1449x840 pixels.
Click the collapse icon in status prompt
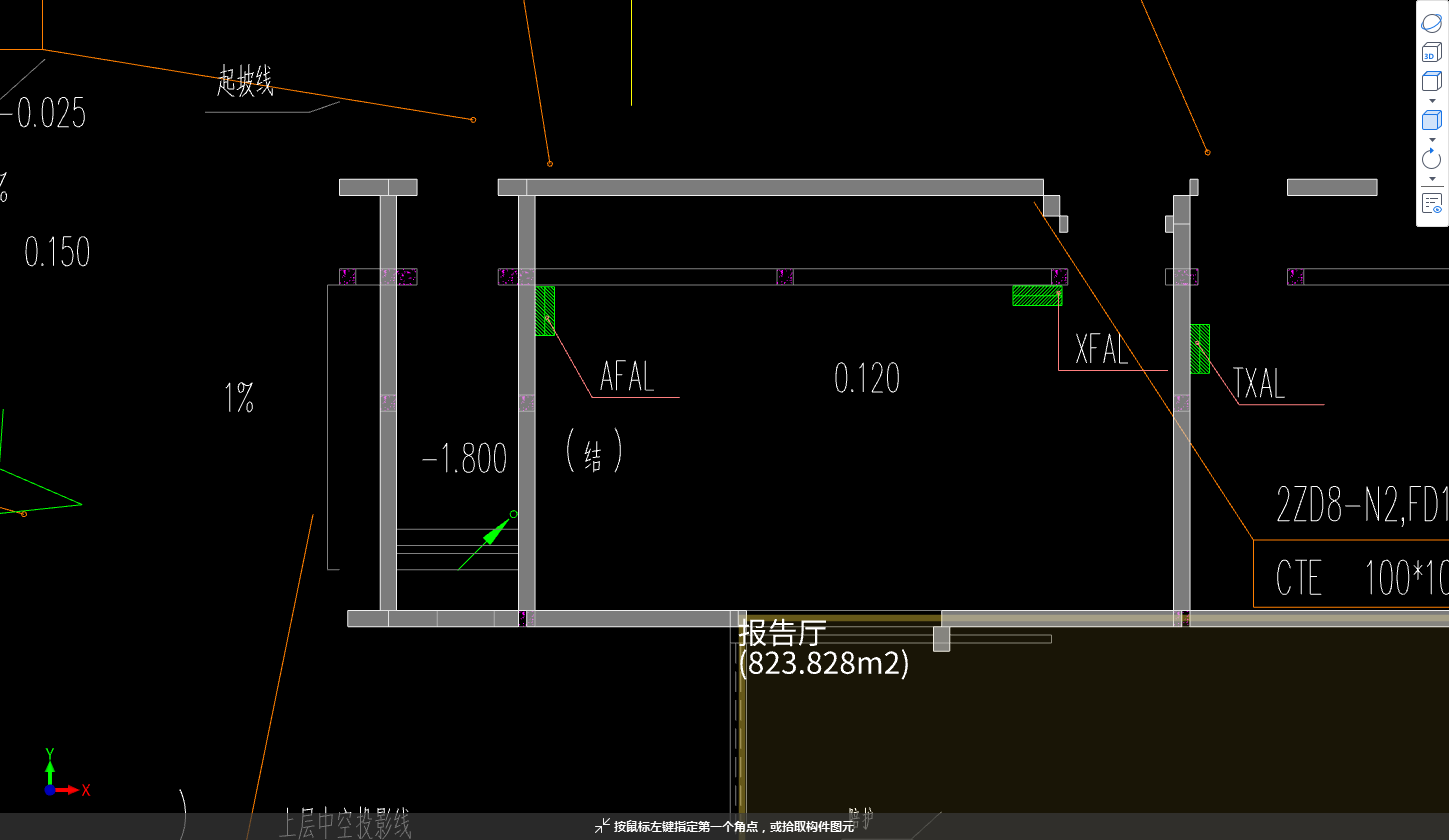coord(602,826)
